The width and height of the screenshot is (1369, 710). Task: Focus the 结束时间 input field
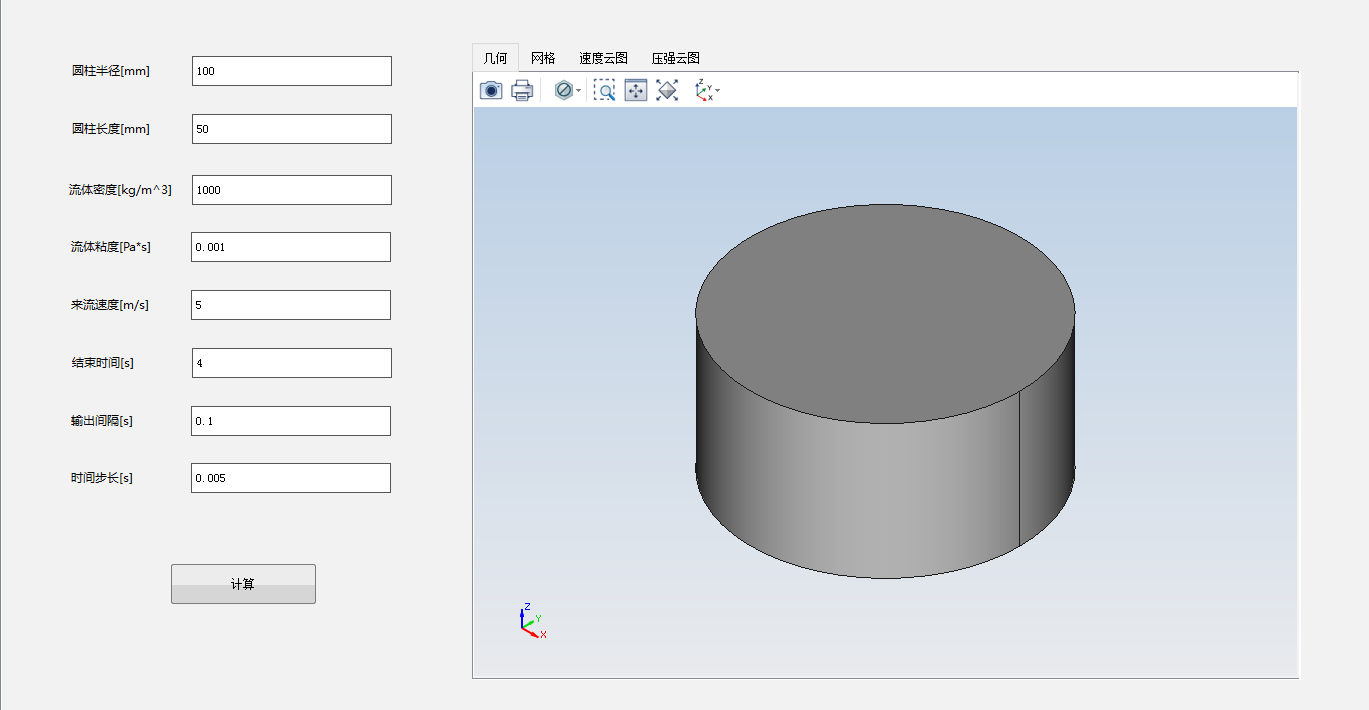tap(292, 363)
